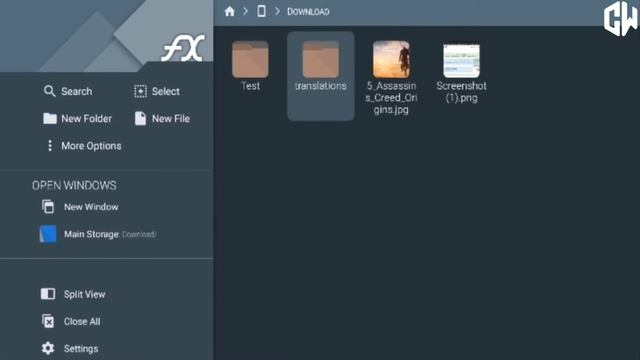Click the Search magnifier icon
Screen dimensions: 640x360
point(49,91)
